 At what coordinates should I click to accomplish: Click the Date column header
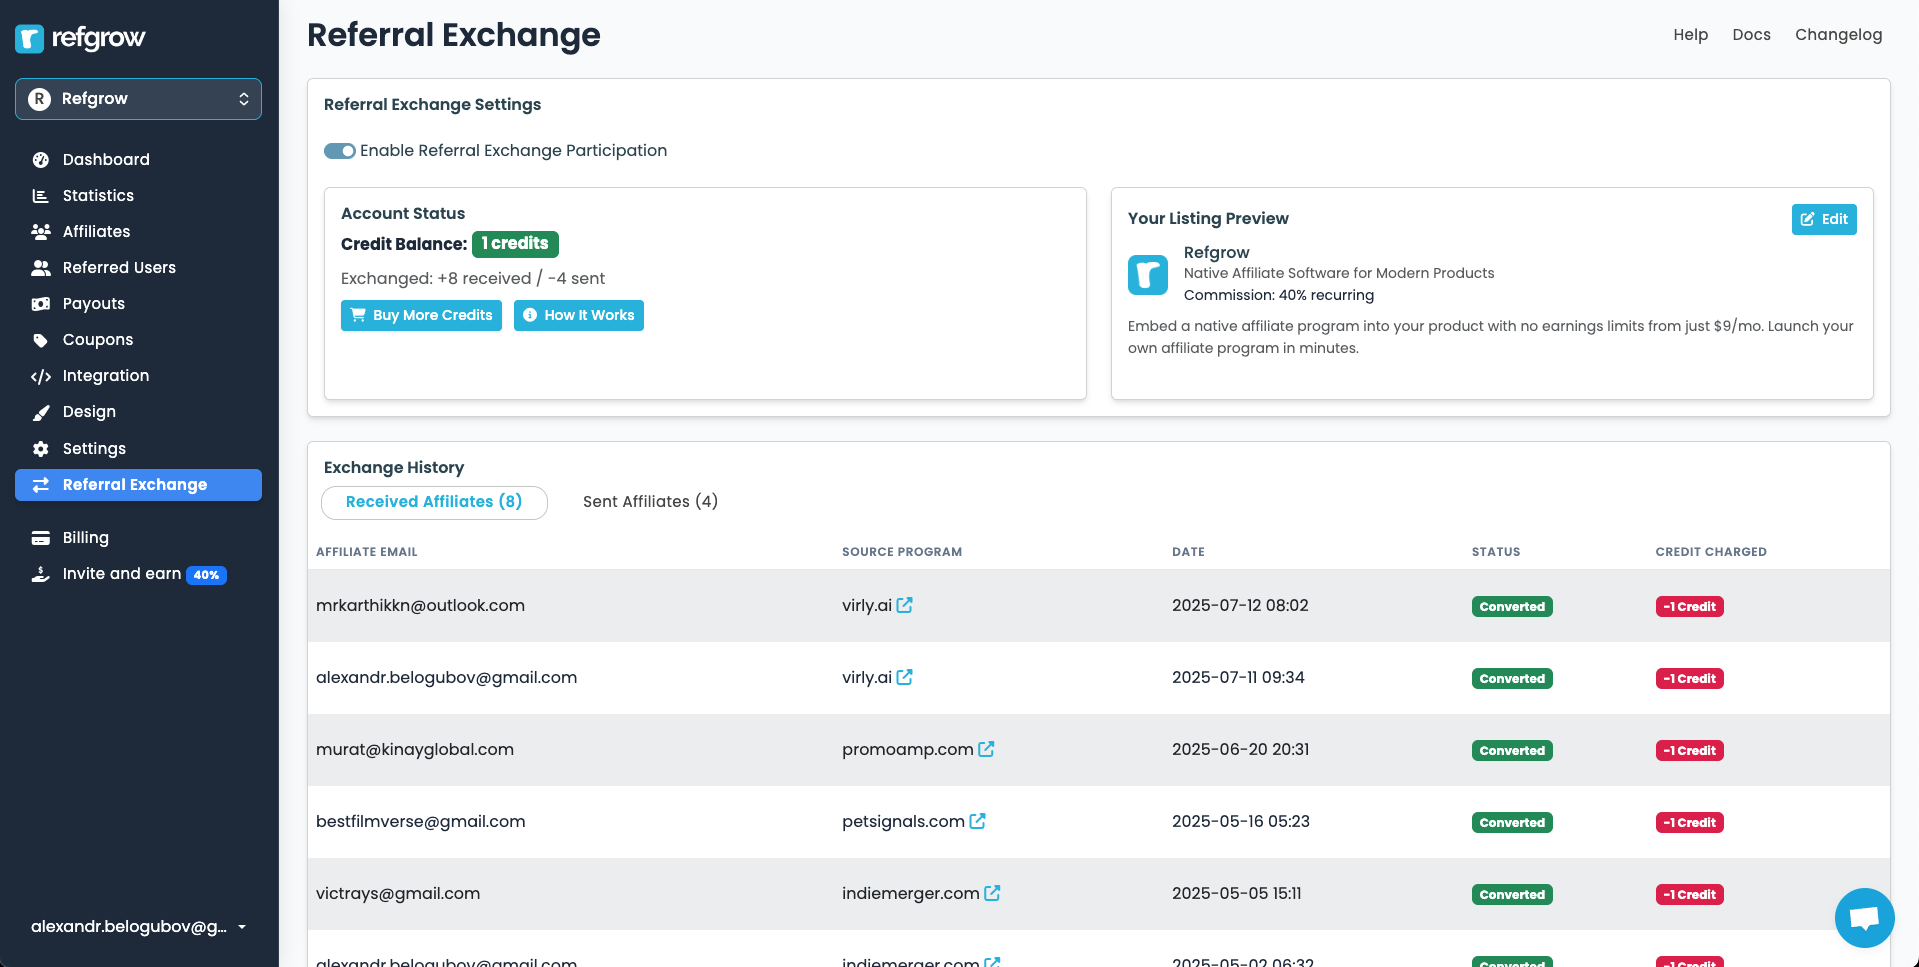[1188, 552]
